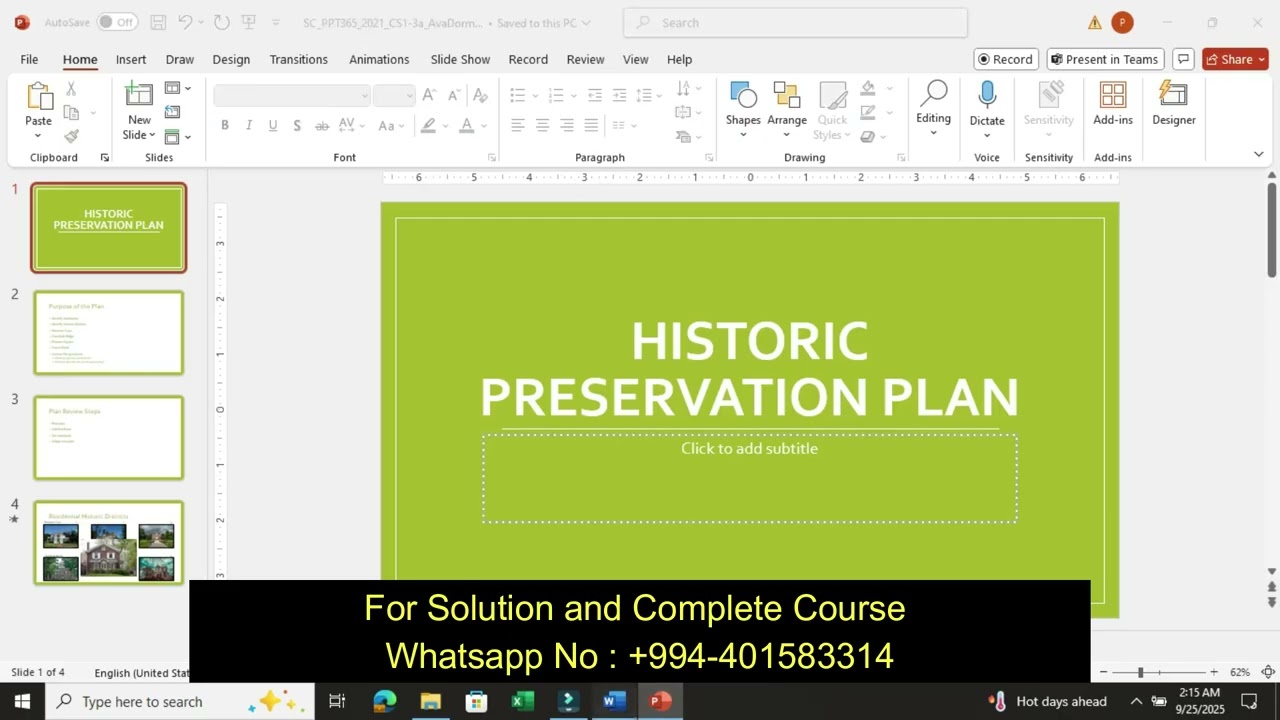Click the subtitle placeholder text
The height and width of the screenshot is (720, 1280).
click(749, 448)
